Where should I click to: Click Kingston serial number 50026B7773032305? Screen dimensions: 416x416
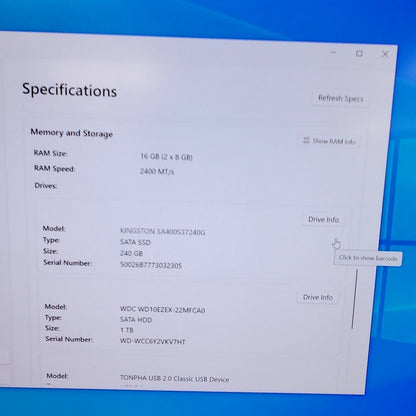(x=151, y=265)
